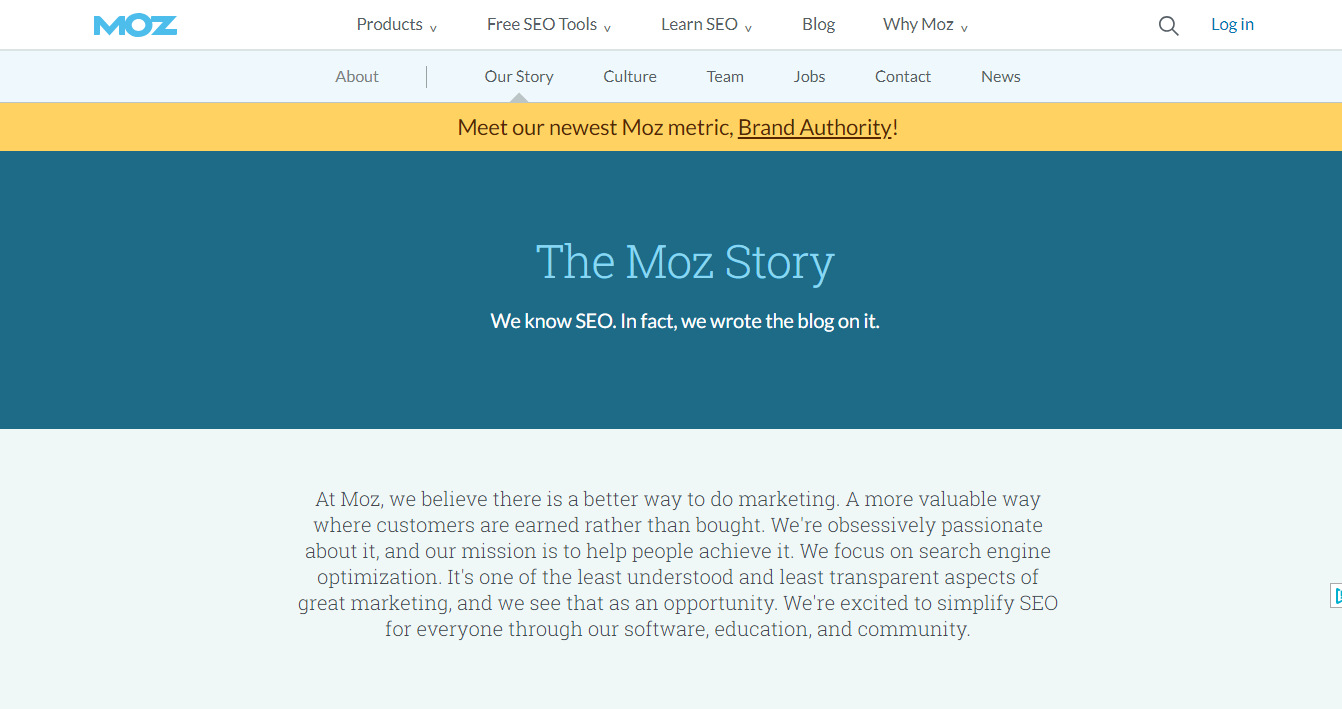This screenshot has width=1342, height=709.
Task: Click the Moz logo
Action: (135, 25)
